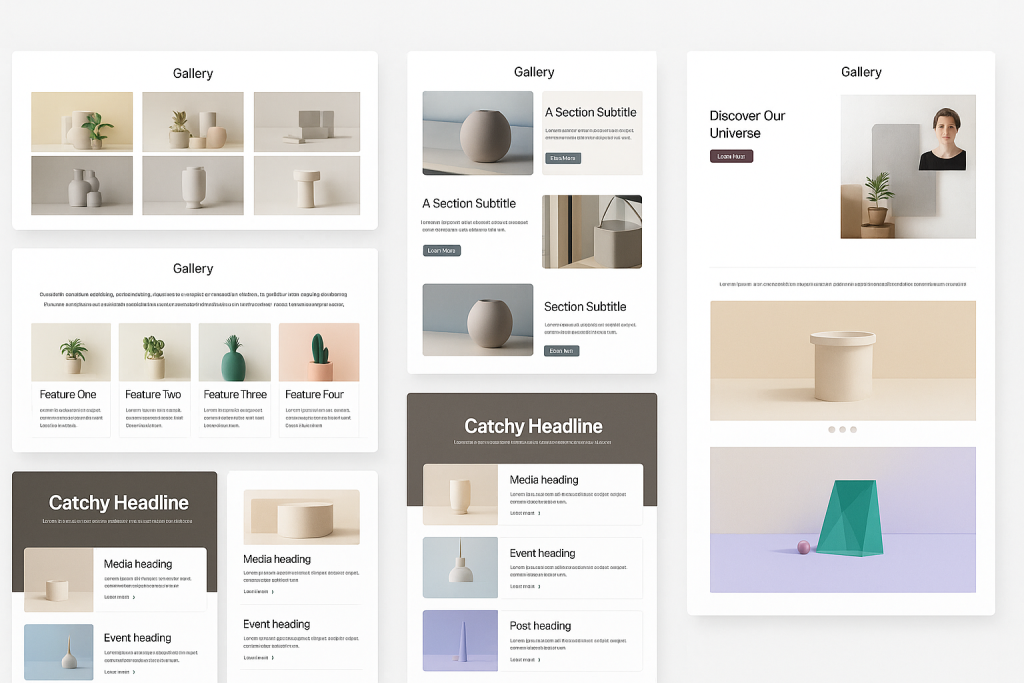1024x683 pixels.
Task: Click the Feature One plant image
Action: [x=71, y=352]
